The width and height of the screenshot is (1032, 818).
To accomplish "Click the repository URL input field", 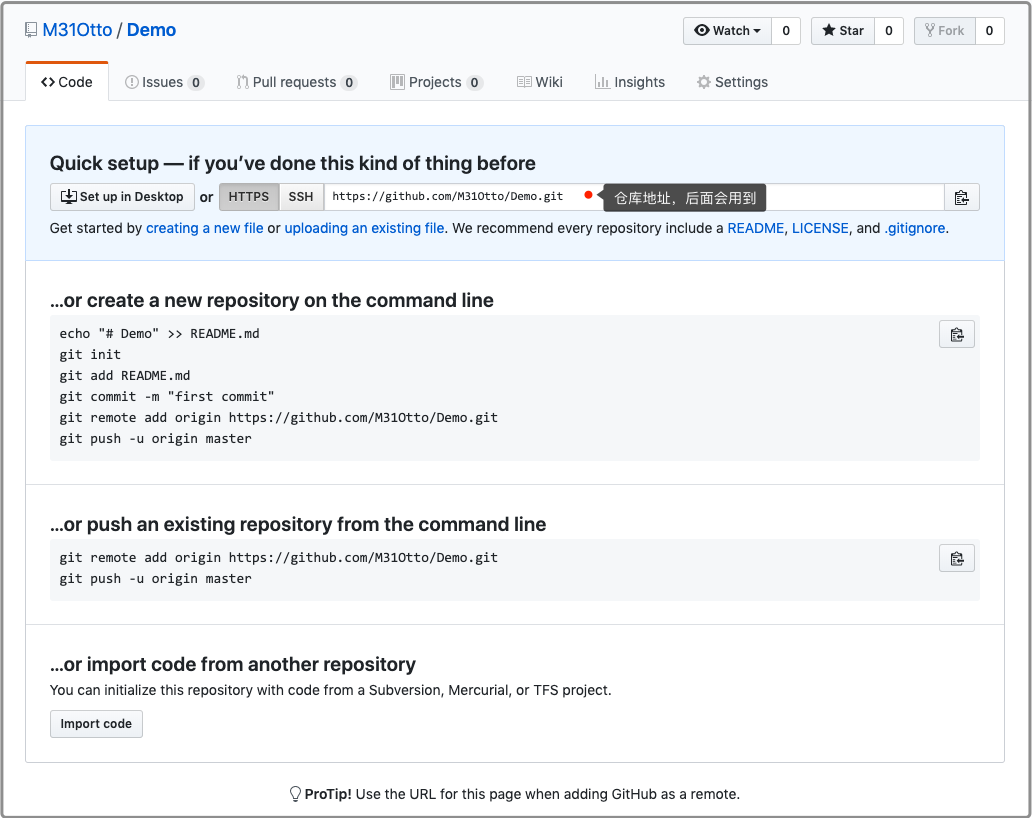I will pyautogui.click(x=634, y=197).
